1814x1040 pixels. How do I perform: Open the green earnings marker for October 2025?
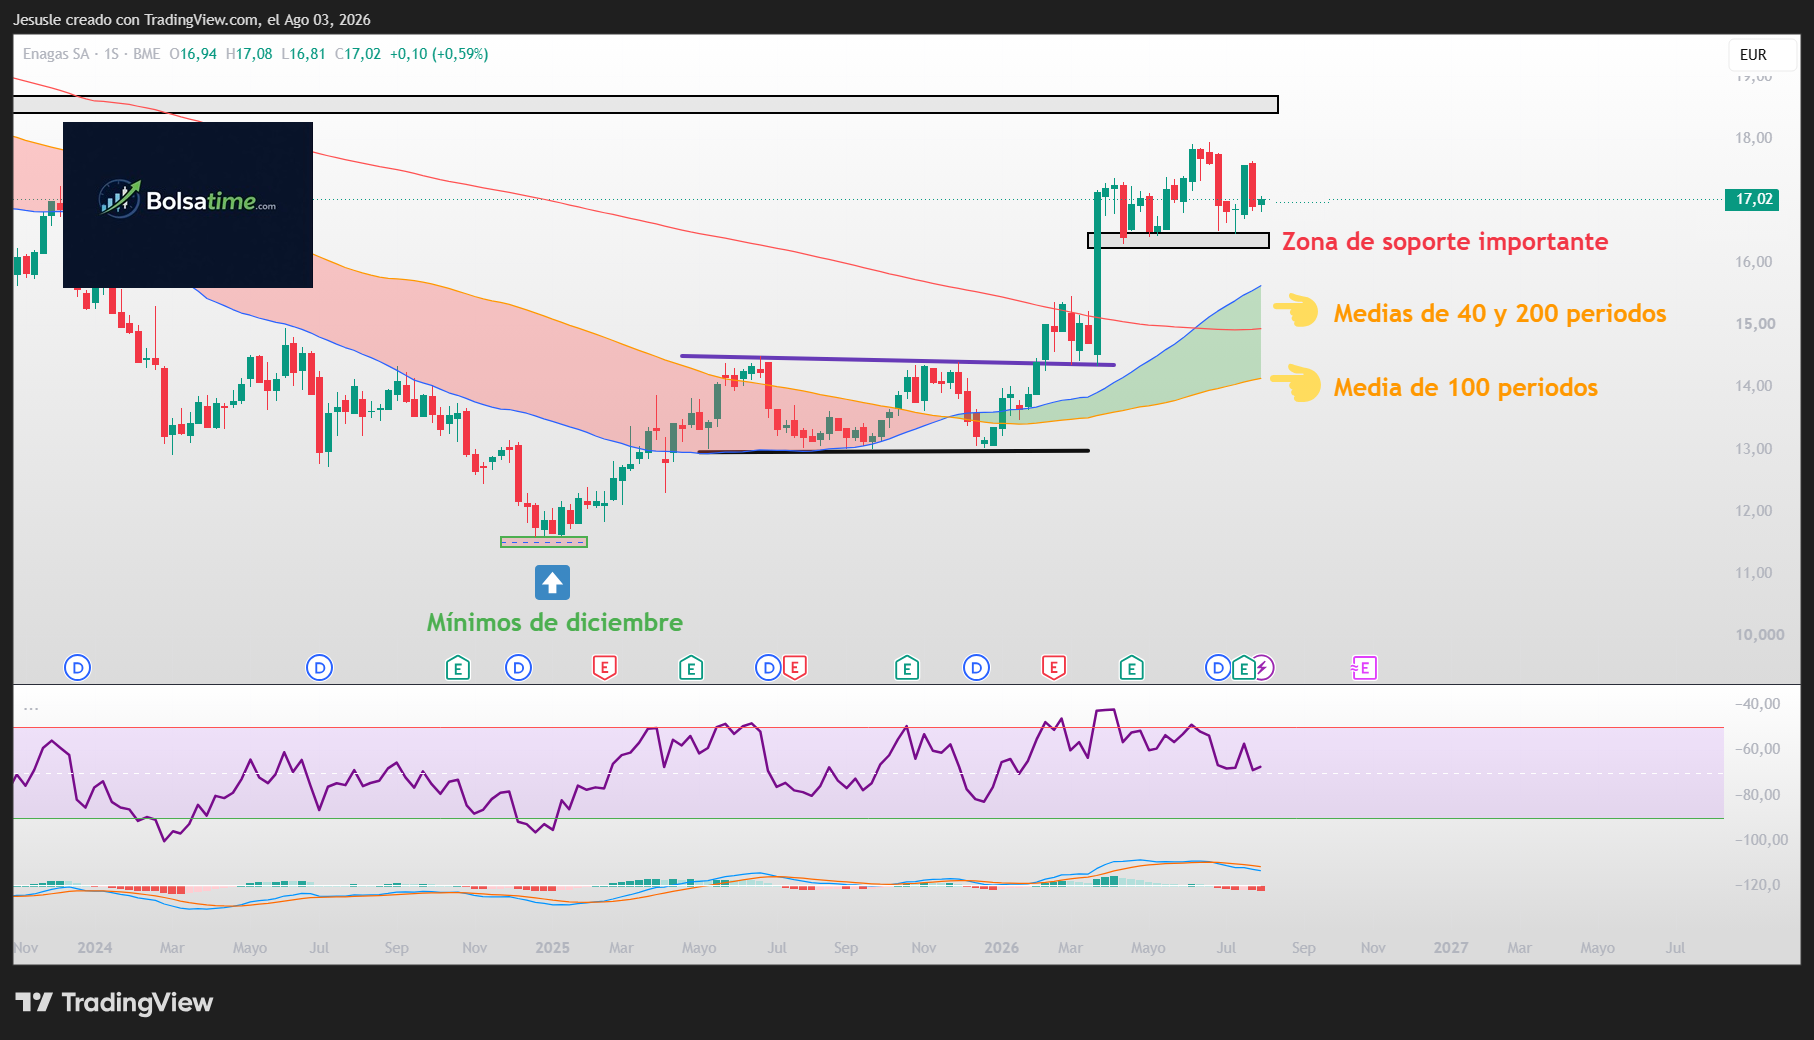pyautogui.click(x=906, y=668)
